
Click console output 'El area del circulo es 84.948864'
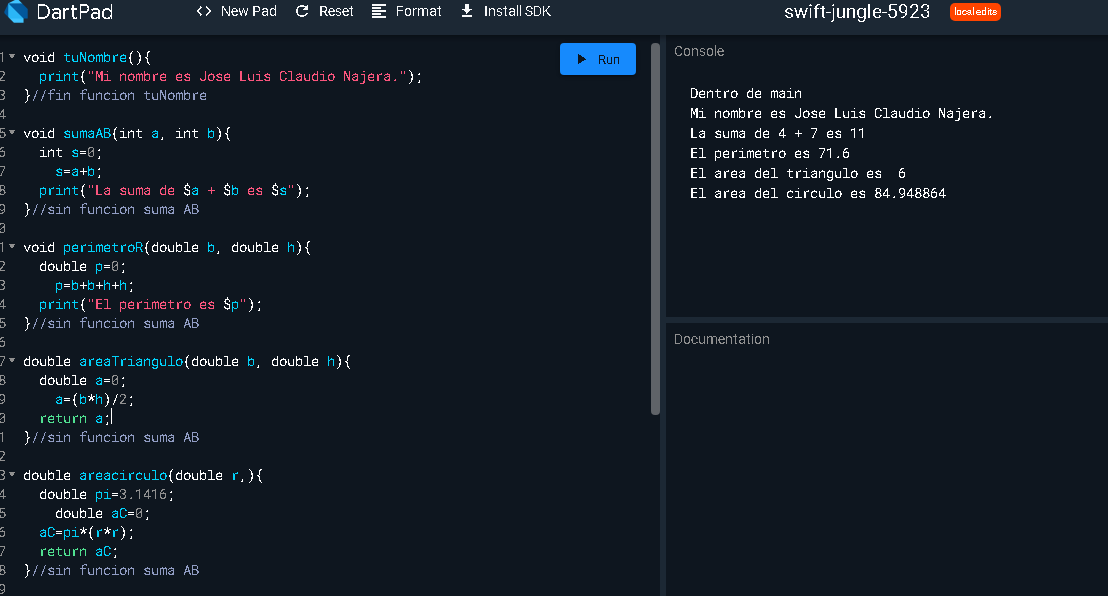[818, 193]
